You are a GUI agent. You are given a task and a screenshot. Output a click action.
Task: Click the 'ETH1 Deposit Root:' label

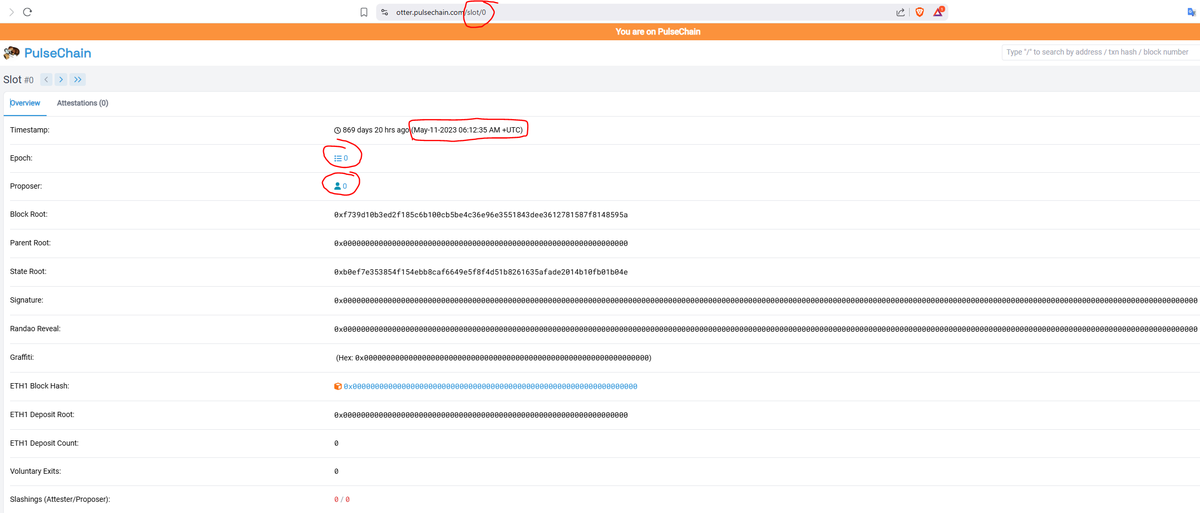(x=43, y=414)
